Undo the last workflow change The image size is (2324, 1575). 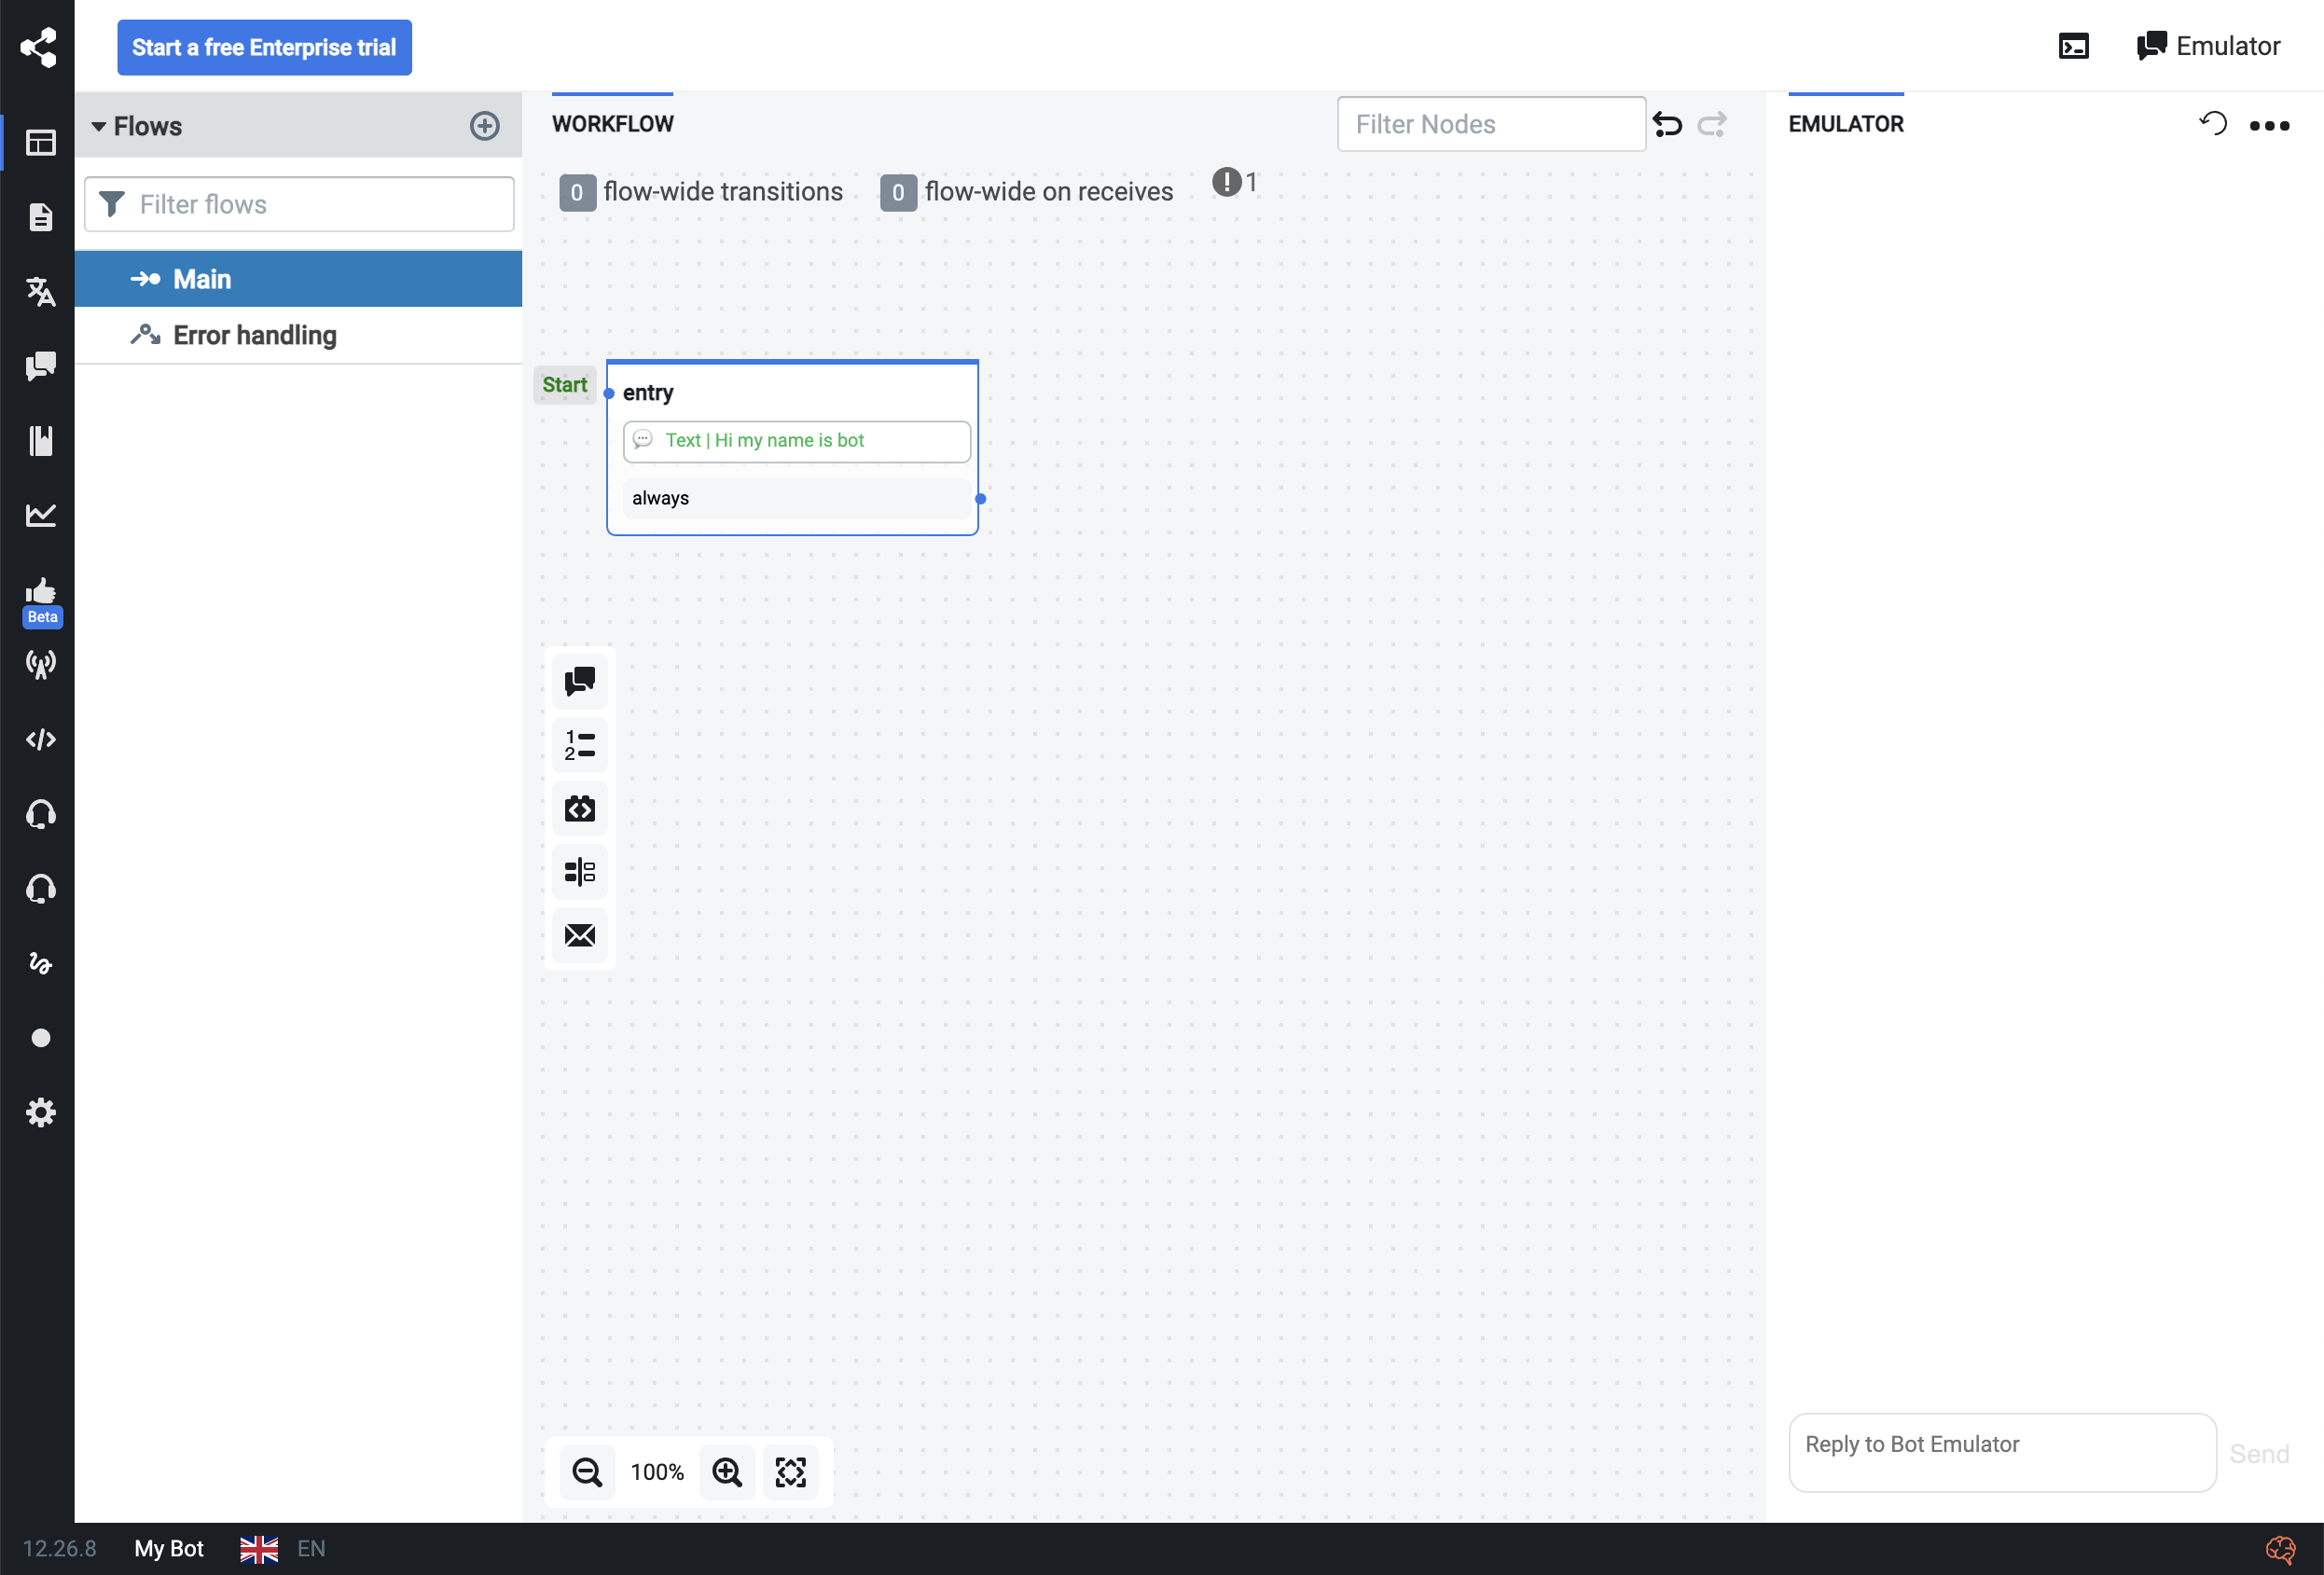pyautogui.click(x=1667, y=124)
